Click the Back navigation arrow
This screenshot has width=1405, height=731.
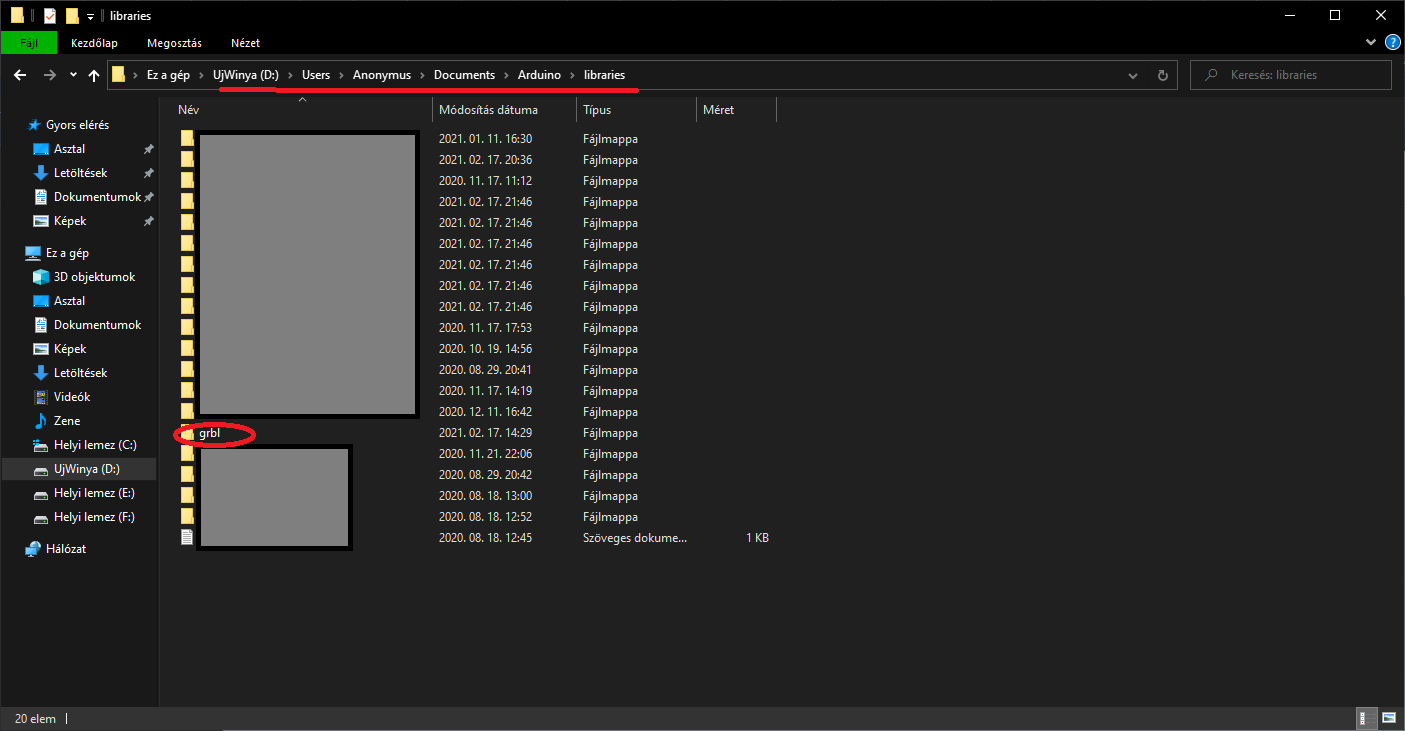[x=19, y=75]
